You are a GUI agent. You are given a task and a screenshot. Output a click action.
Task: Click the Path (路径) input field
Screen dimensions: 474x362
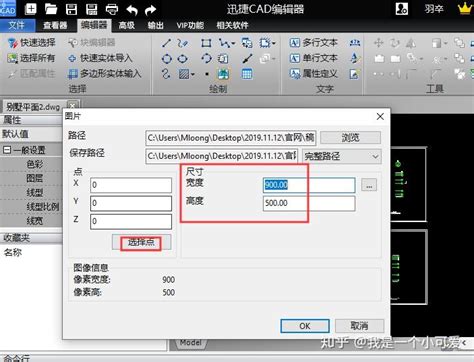pyautogui.click(x=231, y=137)
